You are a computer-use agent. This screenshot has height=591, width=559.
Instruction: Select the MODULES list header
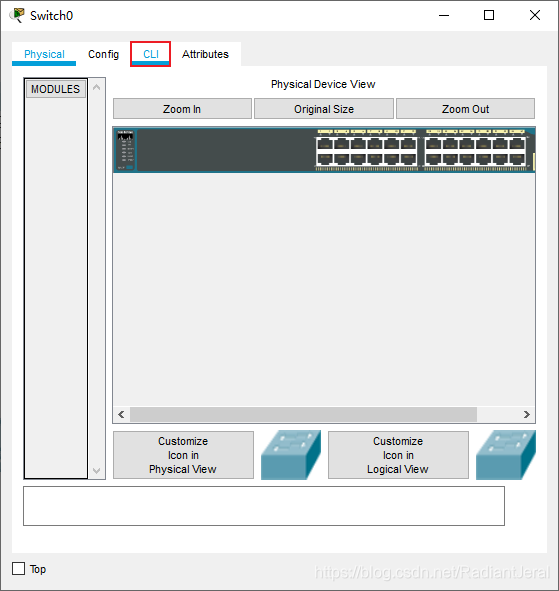click(x=56, y=89)
